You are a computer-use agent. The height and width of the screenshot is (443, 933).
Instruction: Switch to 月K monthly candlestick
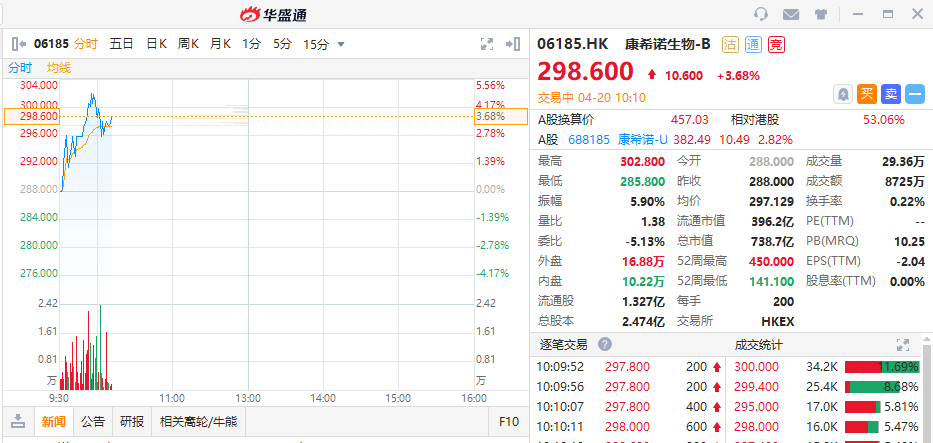point(220,43)
